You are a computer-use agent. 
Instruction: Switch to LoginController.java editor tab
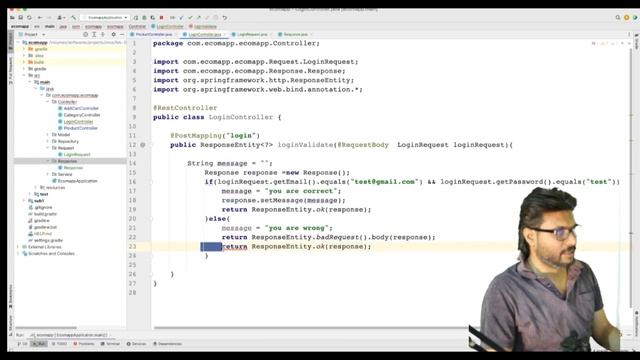coord(205,34)
